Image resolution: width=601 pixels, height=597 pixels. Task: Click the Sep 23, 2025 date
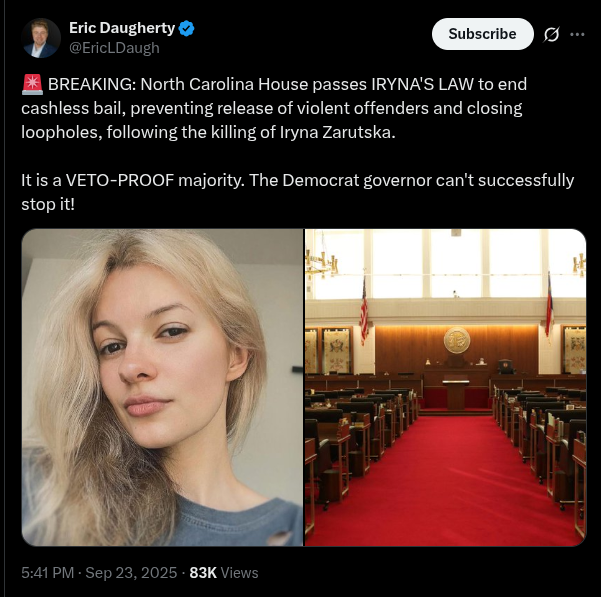131,573
